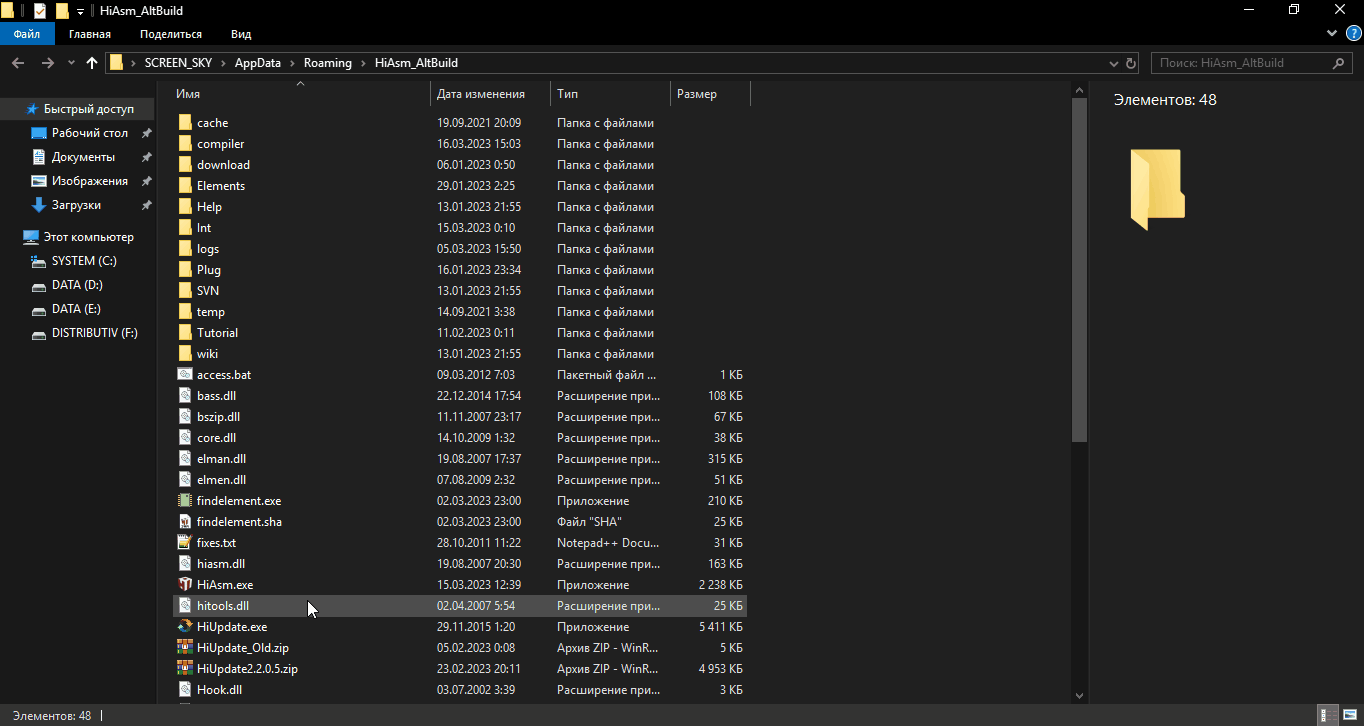Screen dimensions: 1364x726
Task: Open Quick access star icon
Action: (x=32, y=109)
